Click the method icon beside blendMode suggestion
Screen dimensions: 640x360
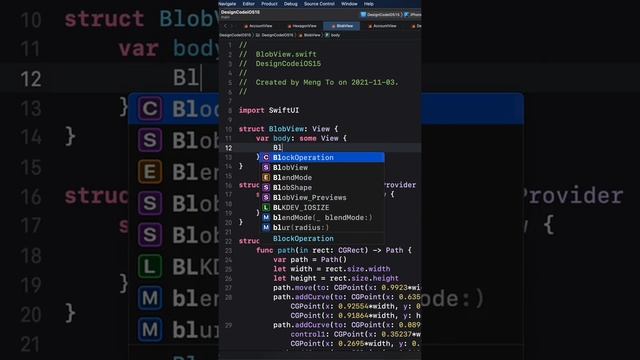(x=266, y=218)
